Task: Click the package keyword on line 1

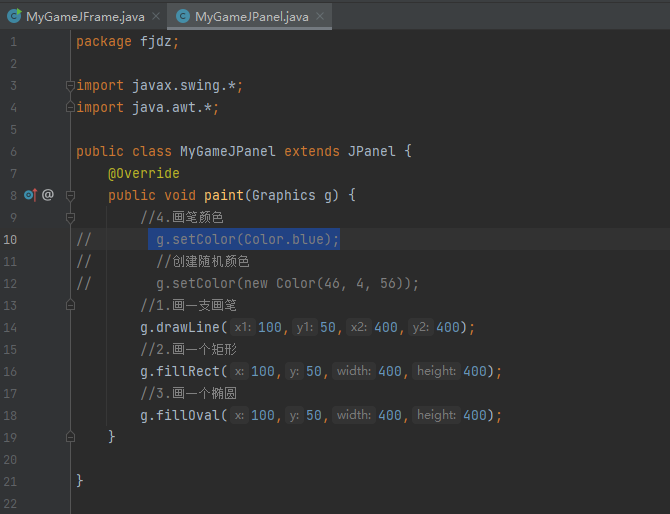Action: click(x=104, y=42)
